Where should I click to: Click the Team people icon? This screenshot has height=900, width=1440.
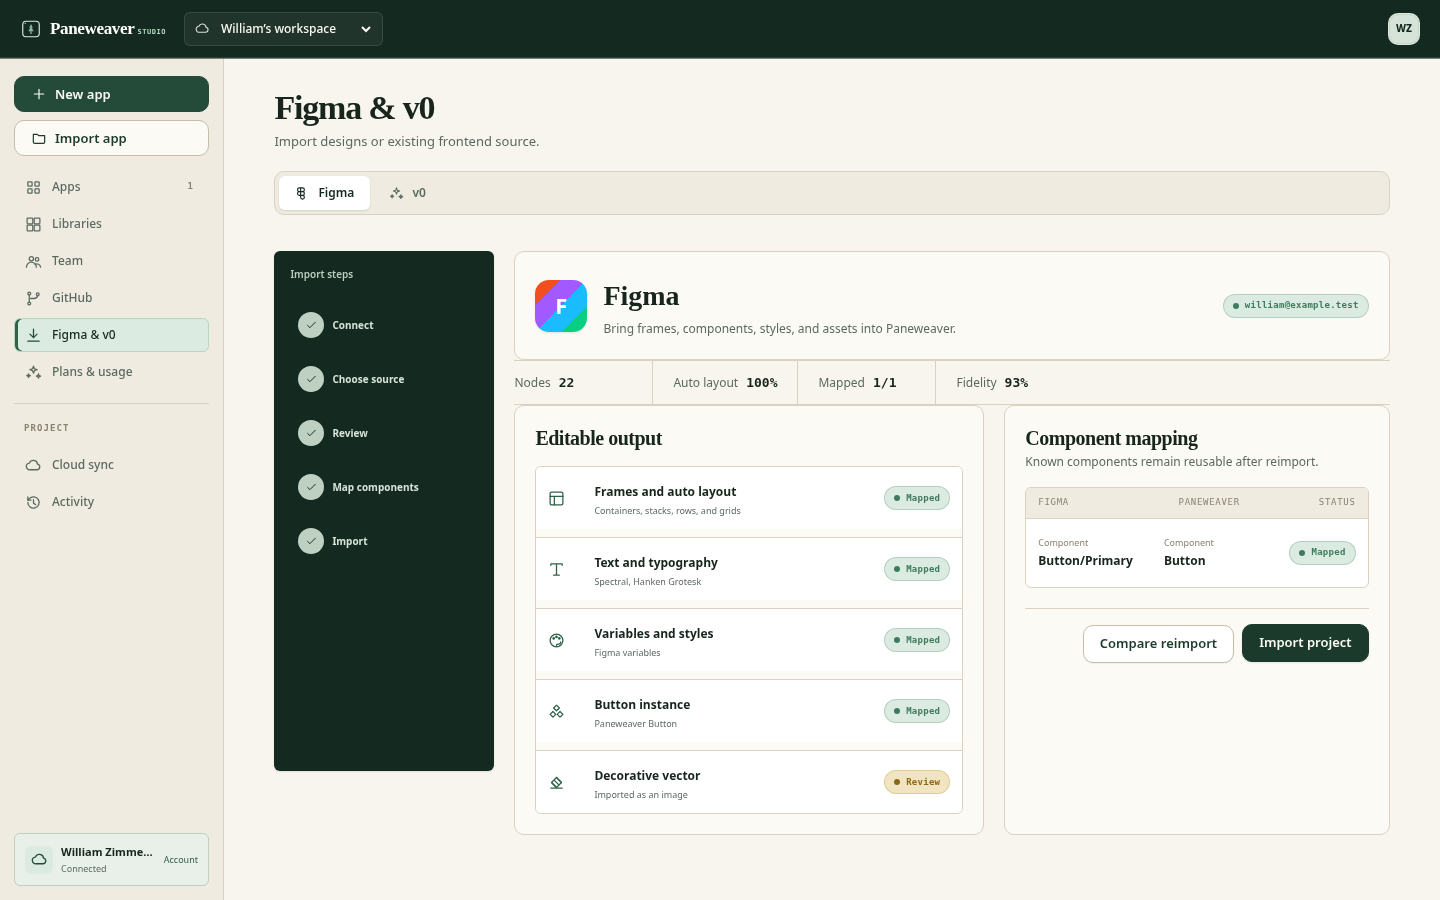(33, 261)
